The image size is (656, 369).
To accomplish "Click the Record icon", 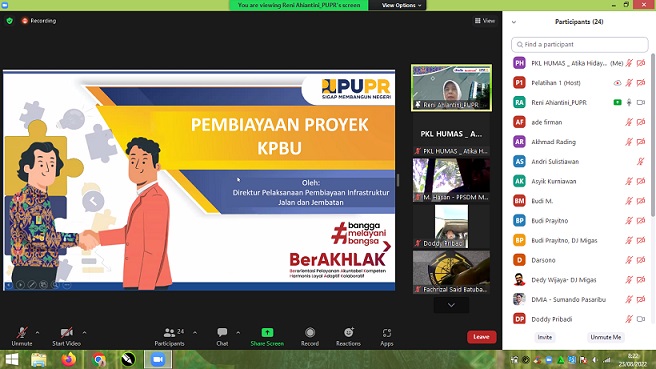I will [310, 333].
